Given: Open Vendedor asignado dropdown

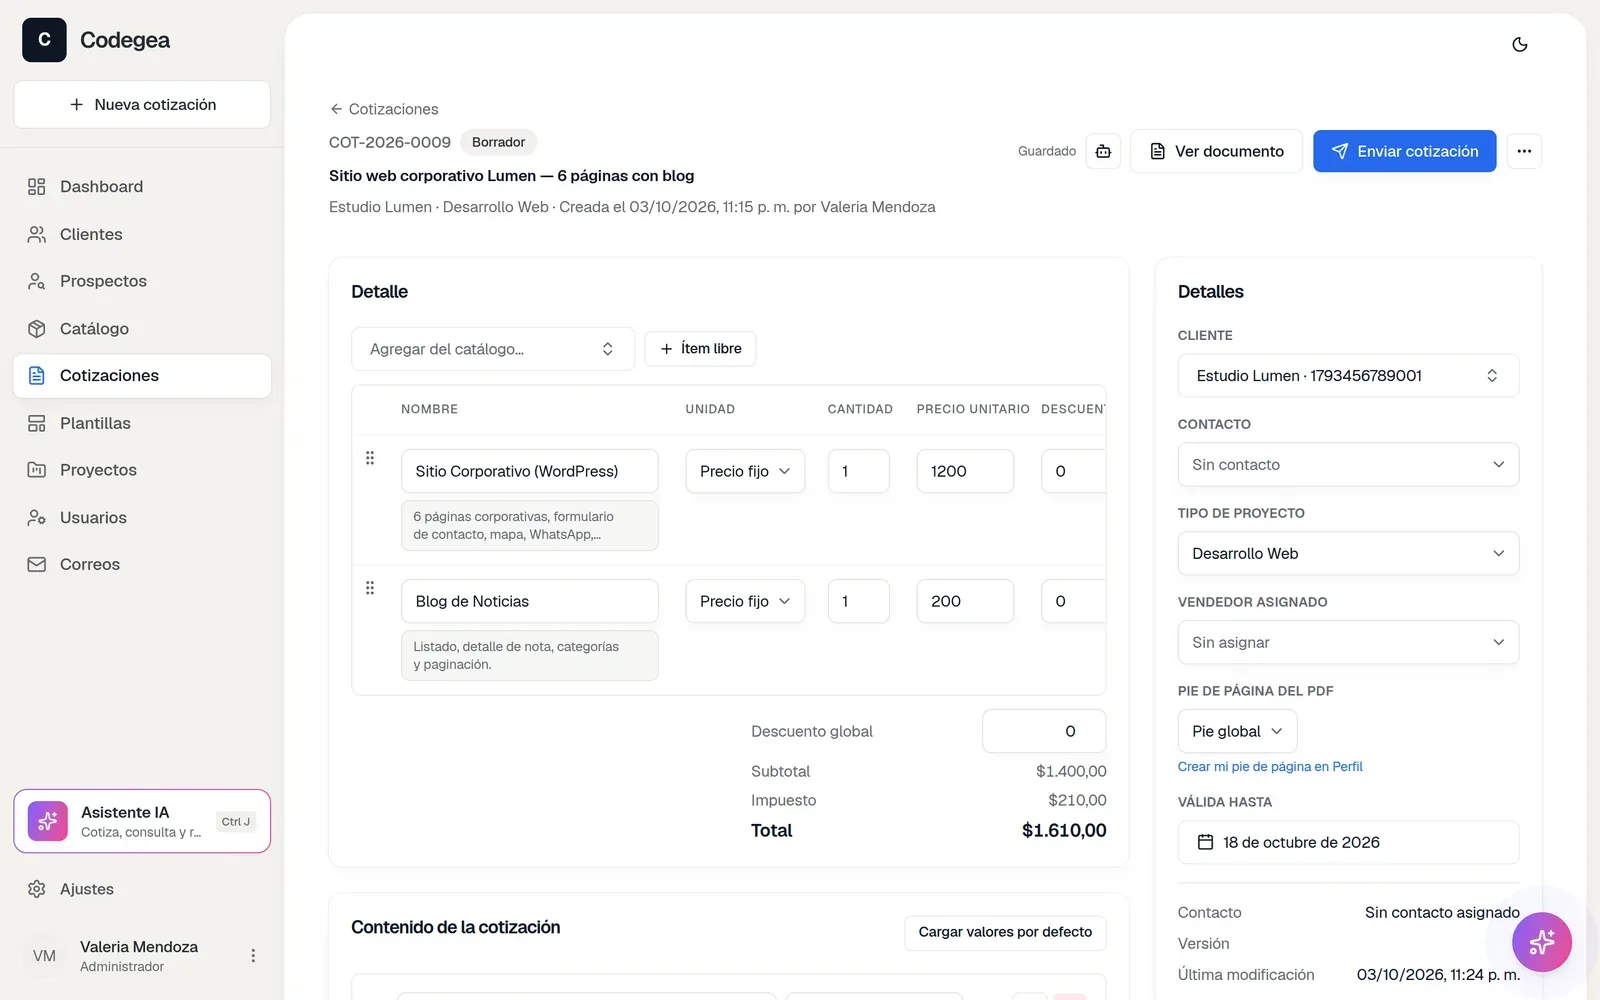Looking at the screenshot, I should (1348, 643).
